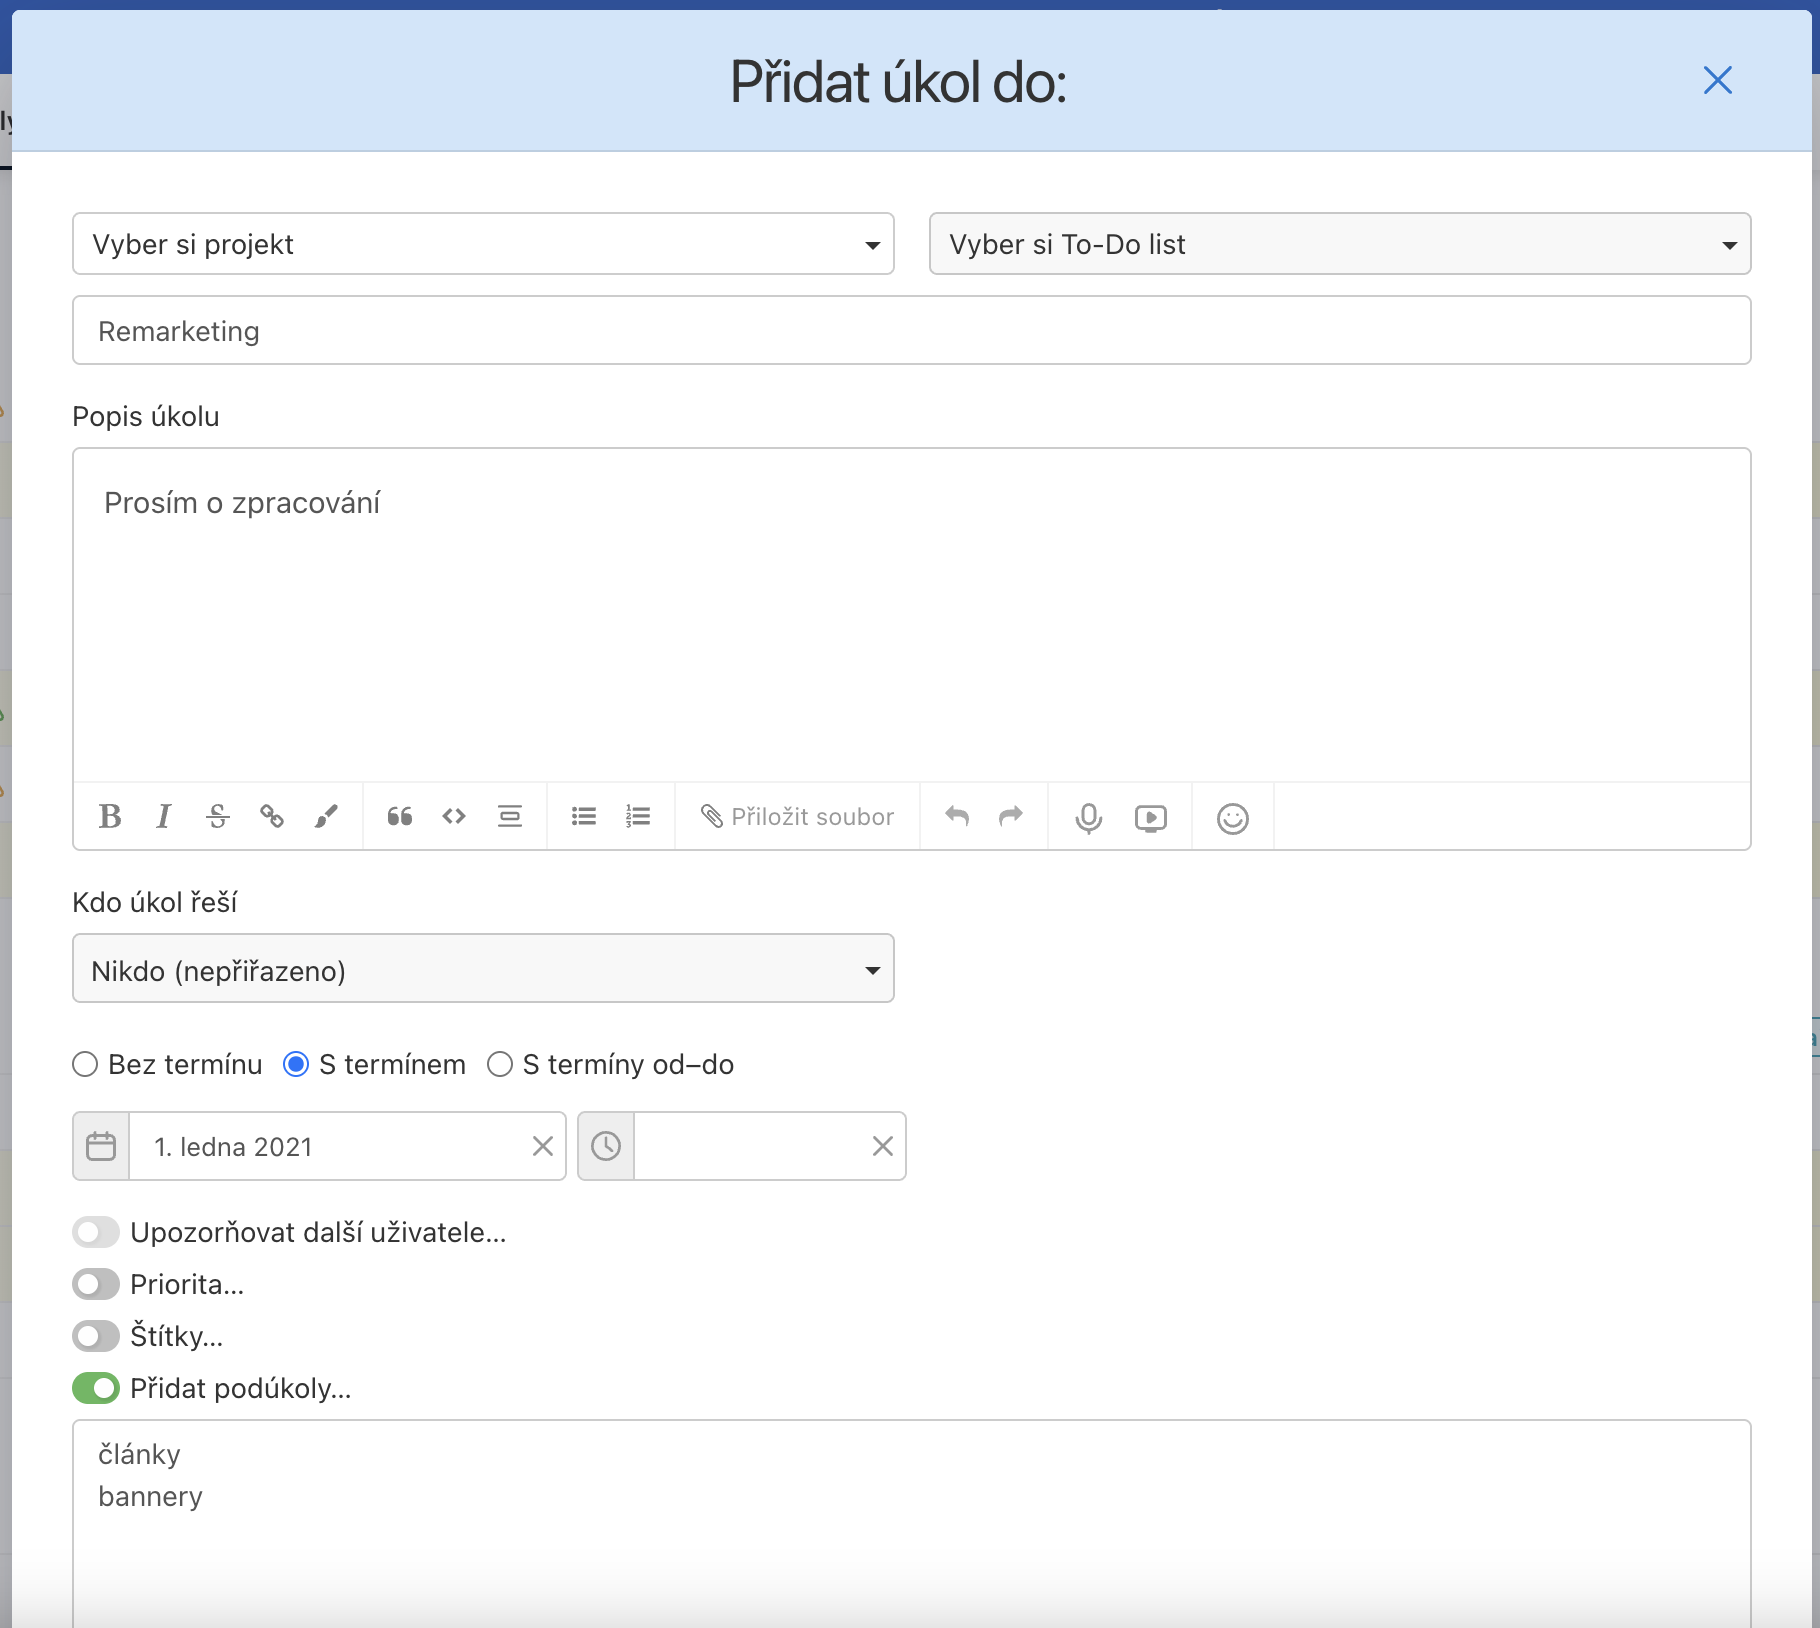Select the Bez termínu radio option
Screen dimensions: 1820x1628
(85, 1064)
